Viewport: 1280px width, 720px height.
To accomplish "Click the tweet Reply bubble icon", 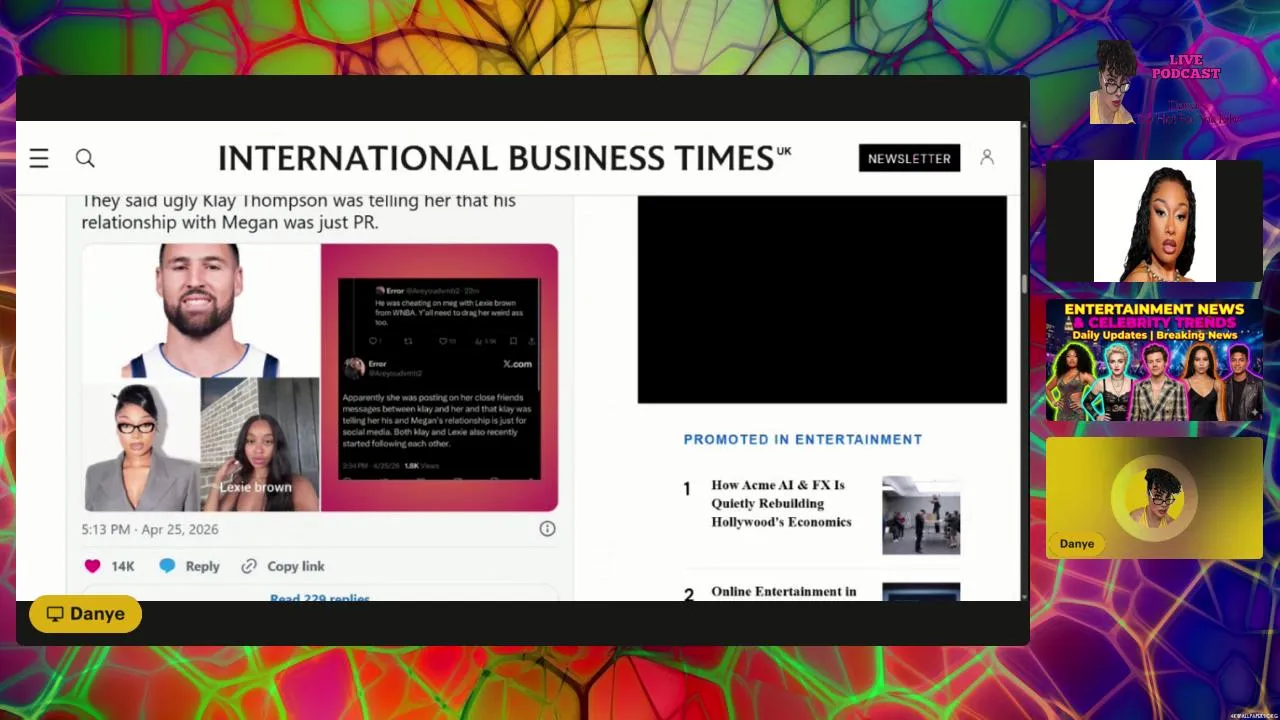I will [x=167, y=566].
